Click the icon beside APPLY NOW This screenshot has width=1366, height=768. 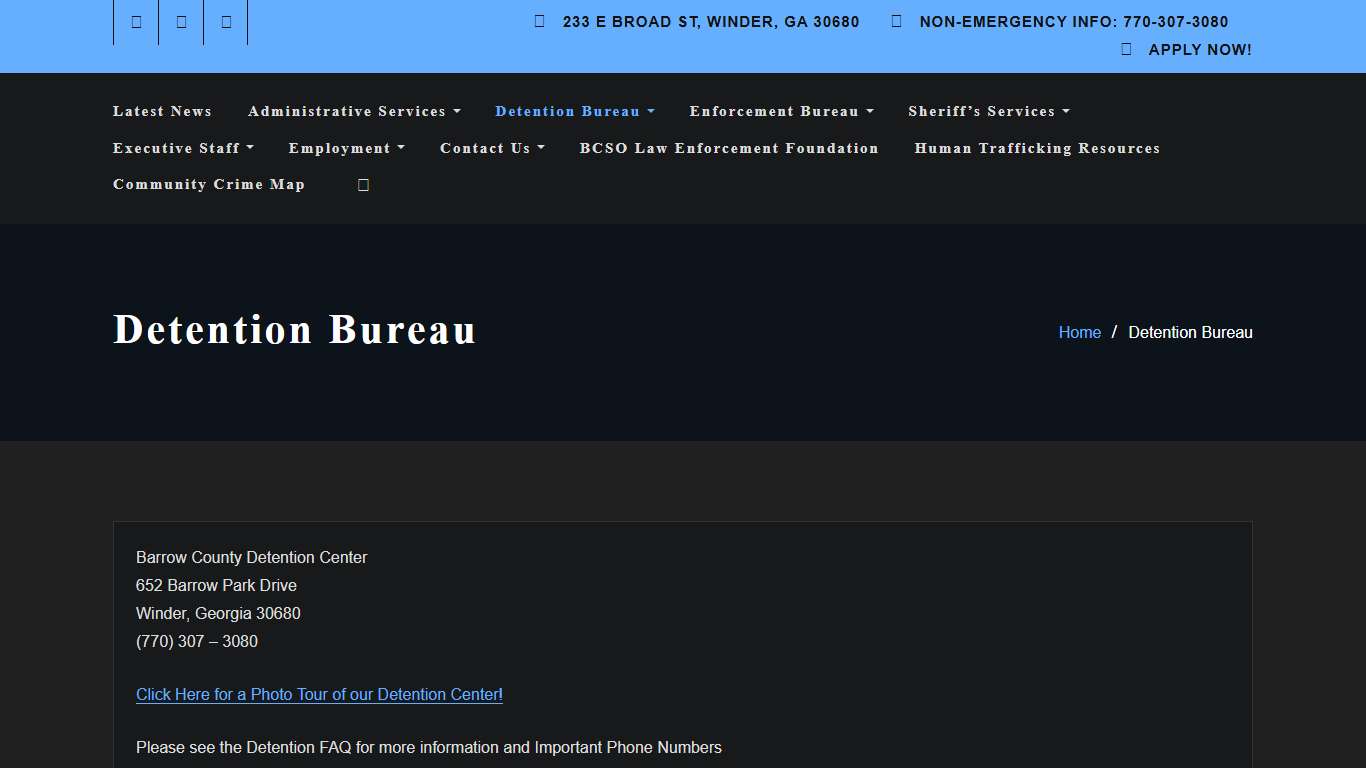click(x=1124, y=48)
